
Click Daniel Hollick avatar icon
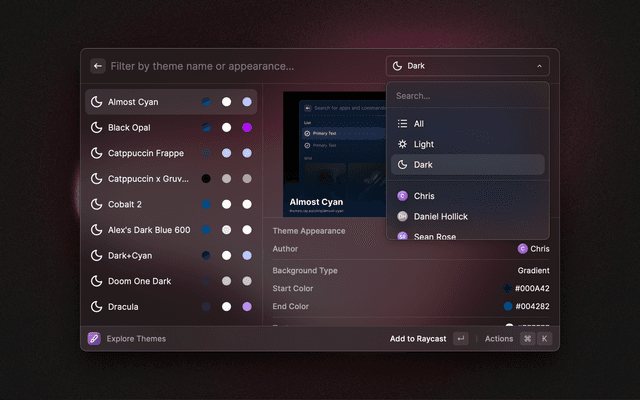[x=402, y=216]
